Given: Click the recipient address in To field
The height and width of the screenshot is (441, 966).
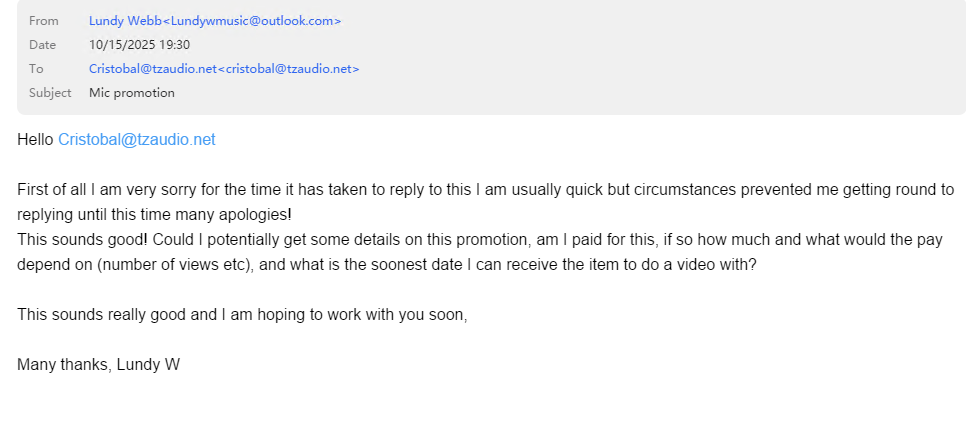Looking at the screenshot, I should [224, 69].
